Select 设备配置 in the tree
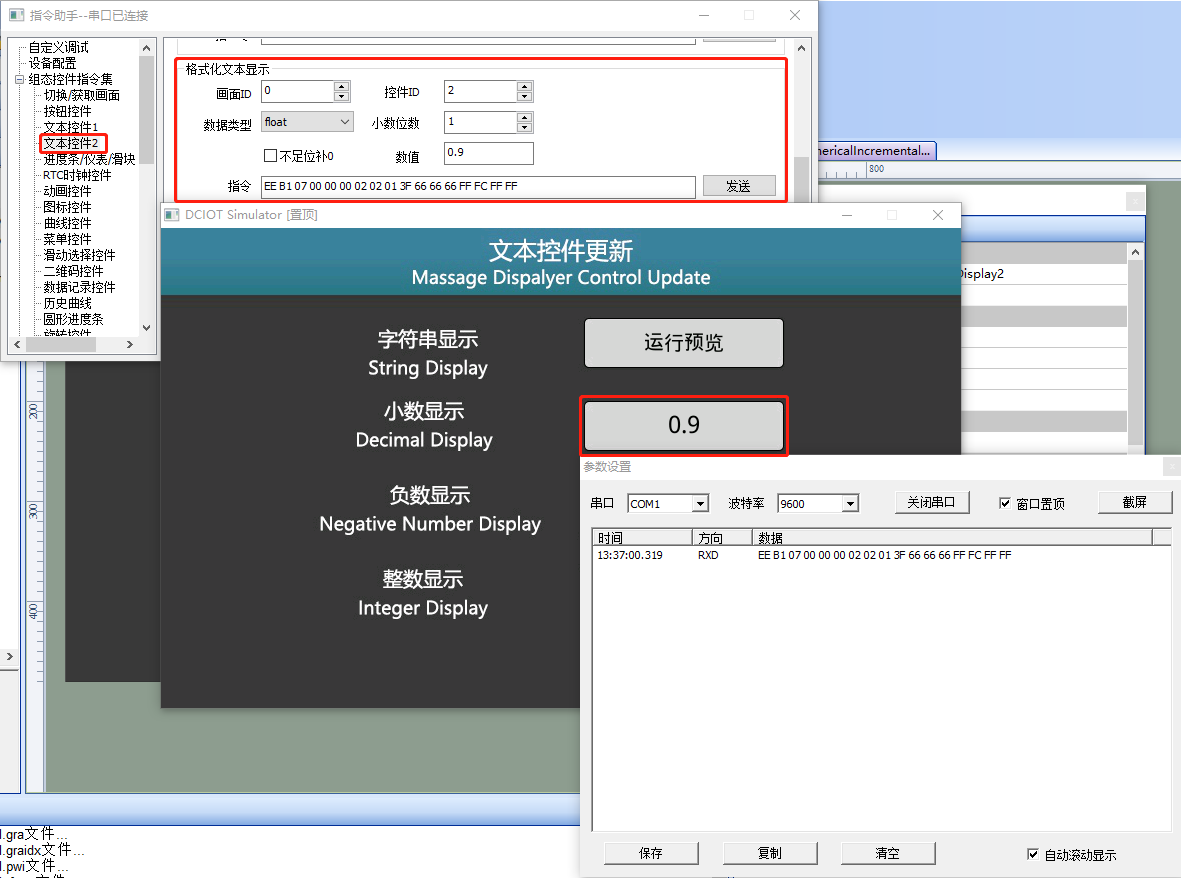 click(52, 63)
